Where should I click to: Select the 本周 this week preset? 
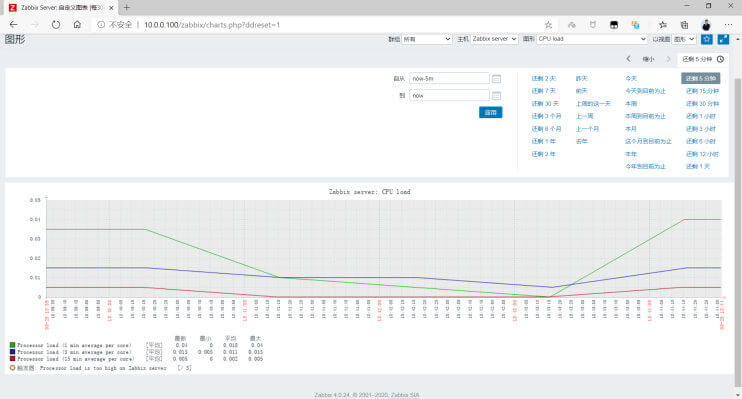pyautogui.click(x=631, y=104)
